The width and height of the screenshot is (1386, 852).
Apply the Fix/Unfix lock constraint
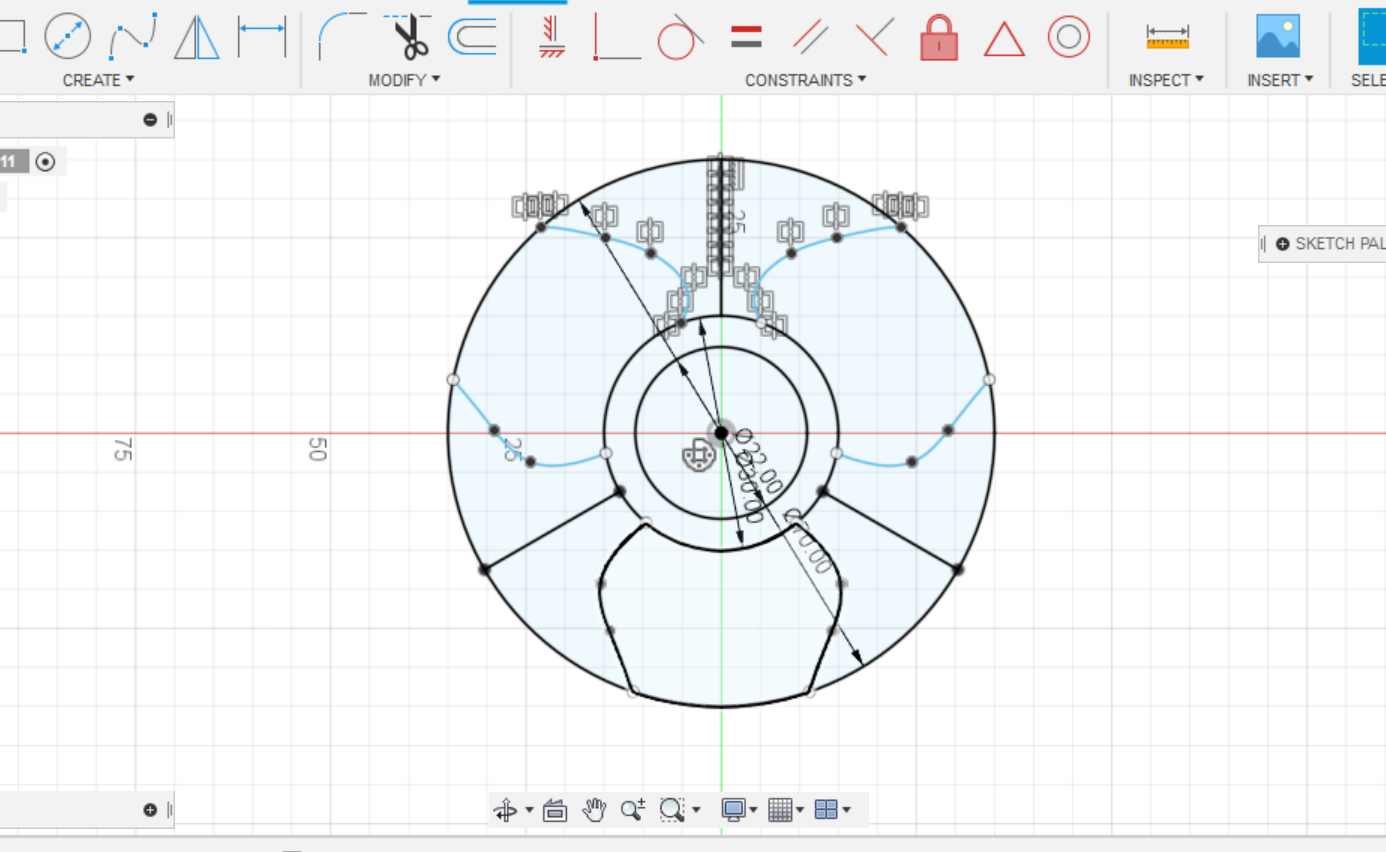coord(939,37)
